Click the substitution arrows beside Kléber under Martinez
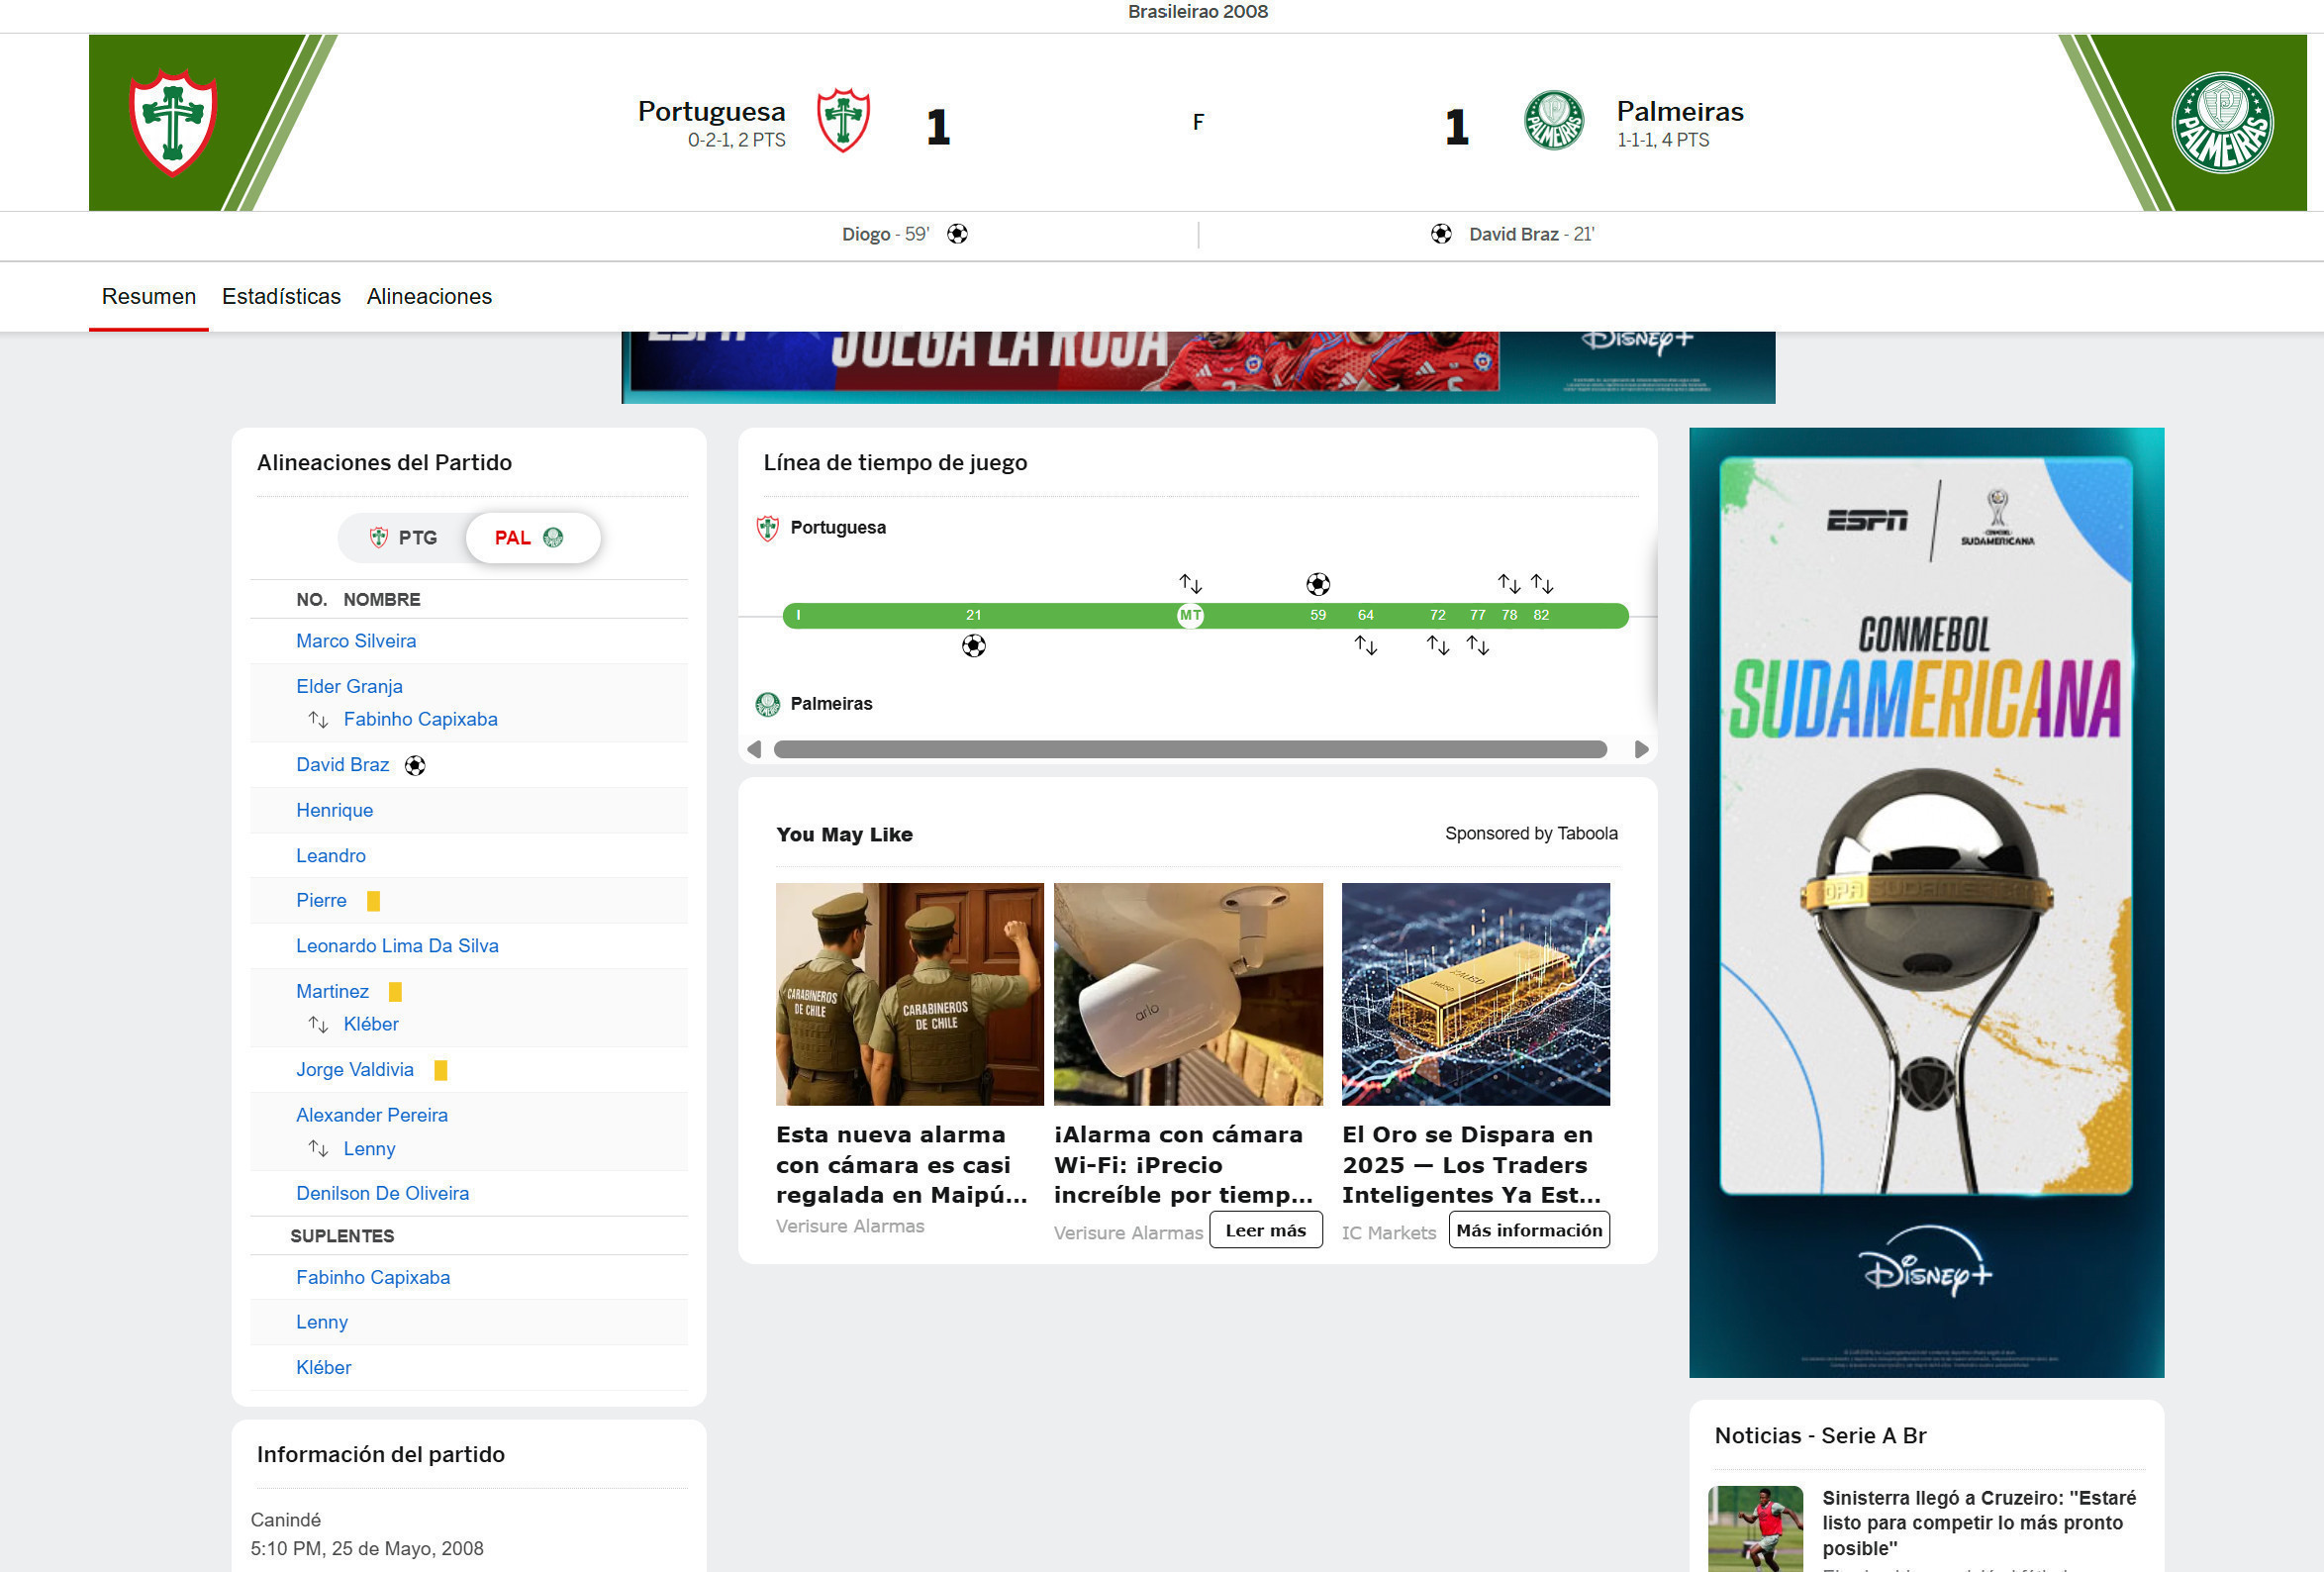This screenshot has height=1572, width=2324. (318, 1025)
